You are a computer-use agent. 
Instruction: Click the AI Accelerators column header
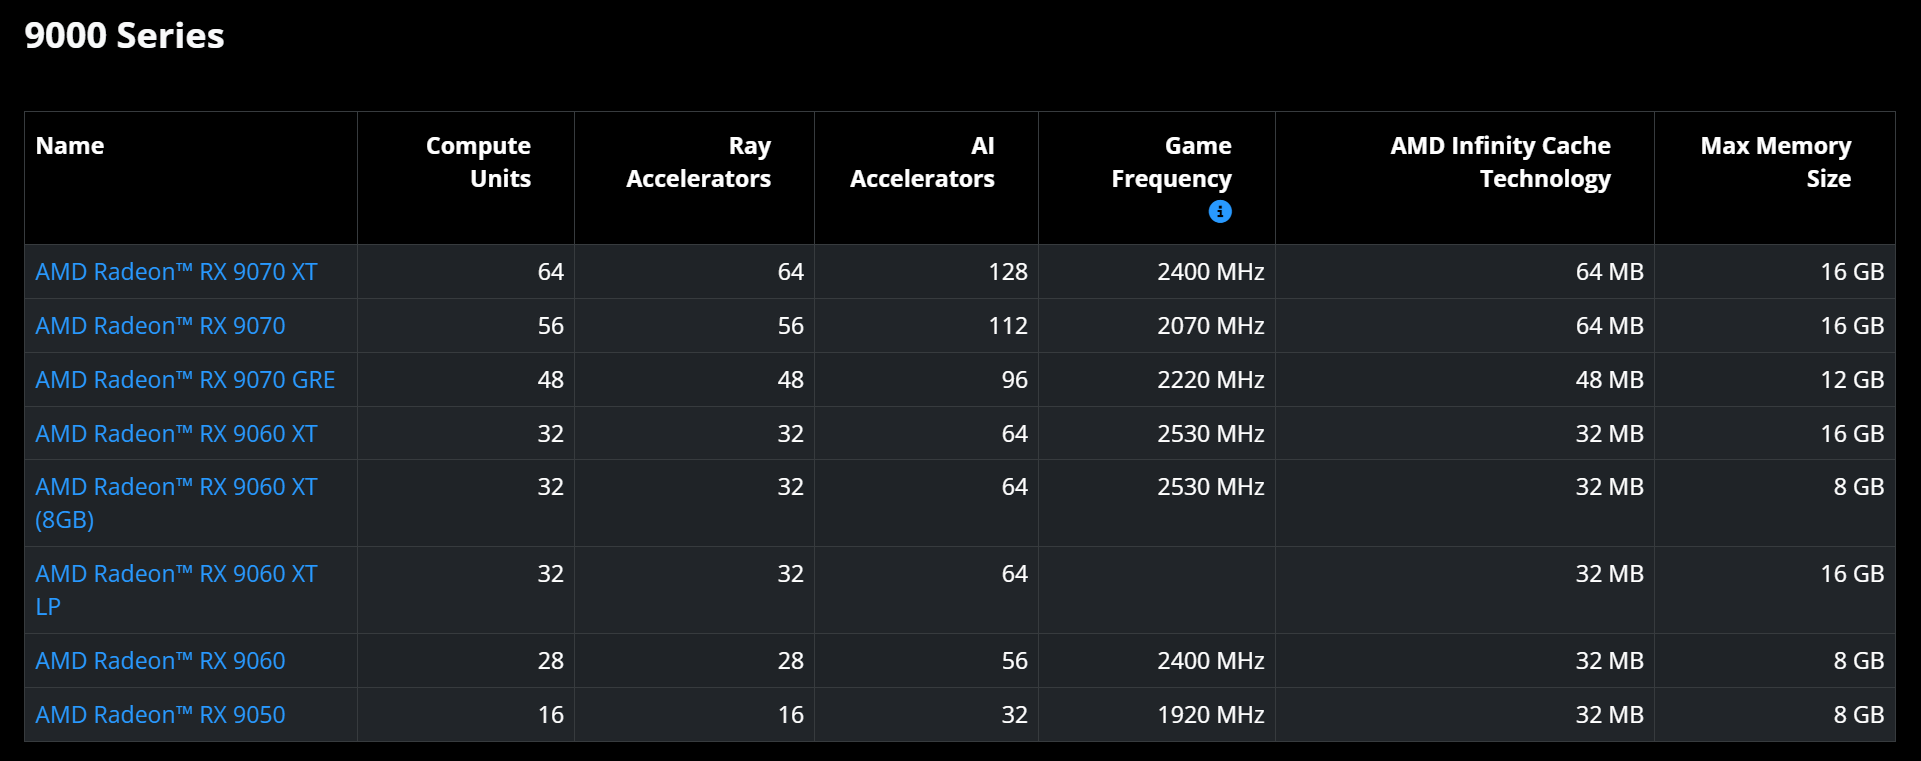click(x=922, y=162)
